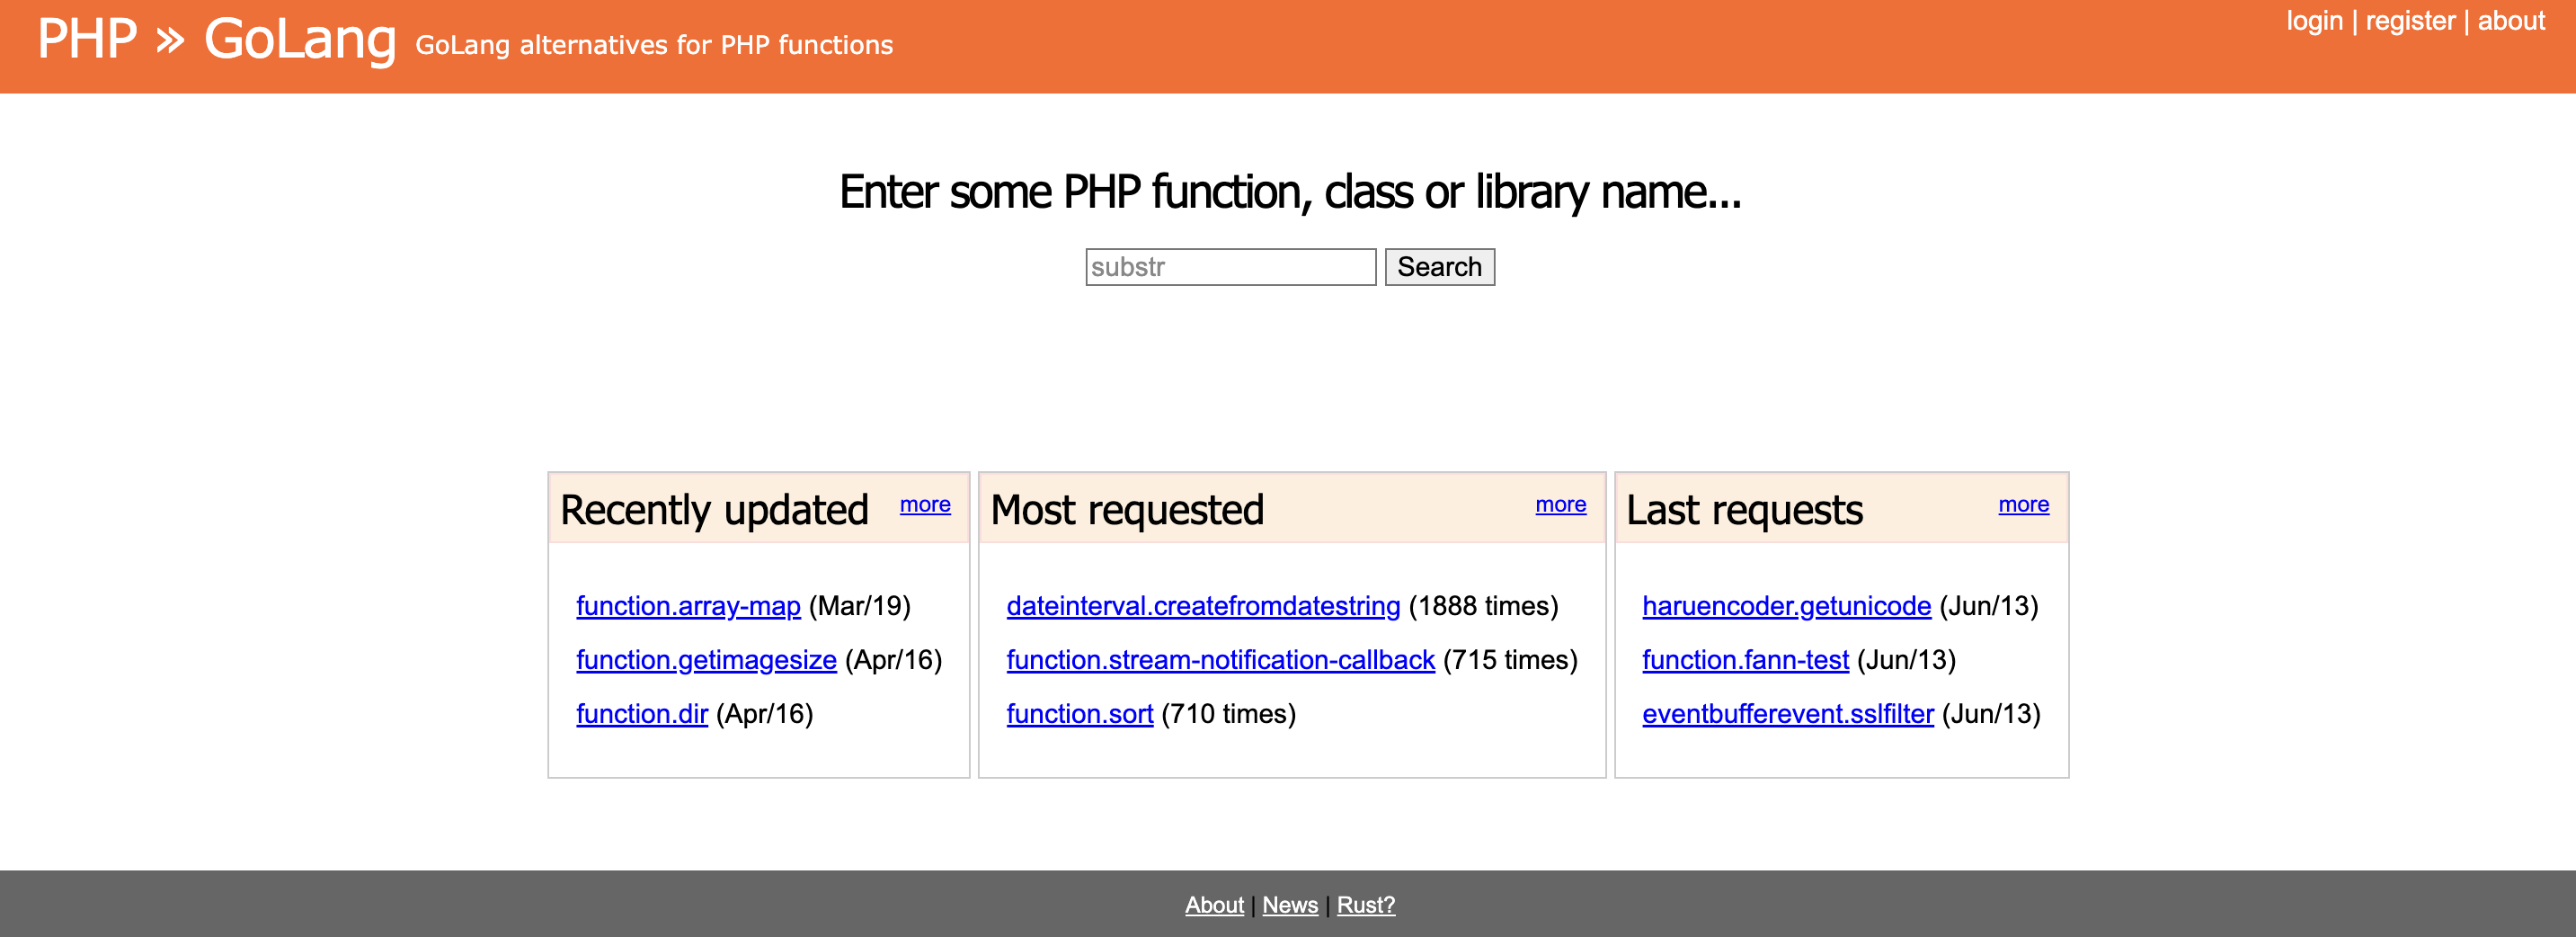Open function.sort link

pyautogui.click(x=1080, y=714)
